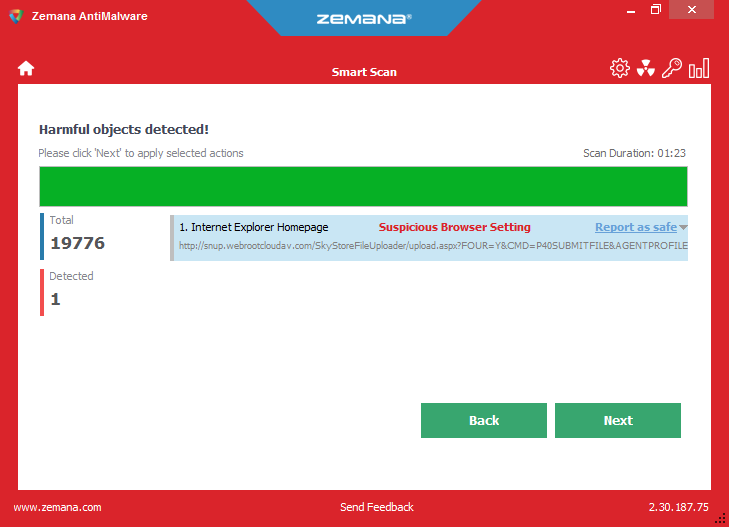Click Send Feedback link

point(377,507)
